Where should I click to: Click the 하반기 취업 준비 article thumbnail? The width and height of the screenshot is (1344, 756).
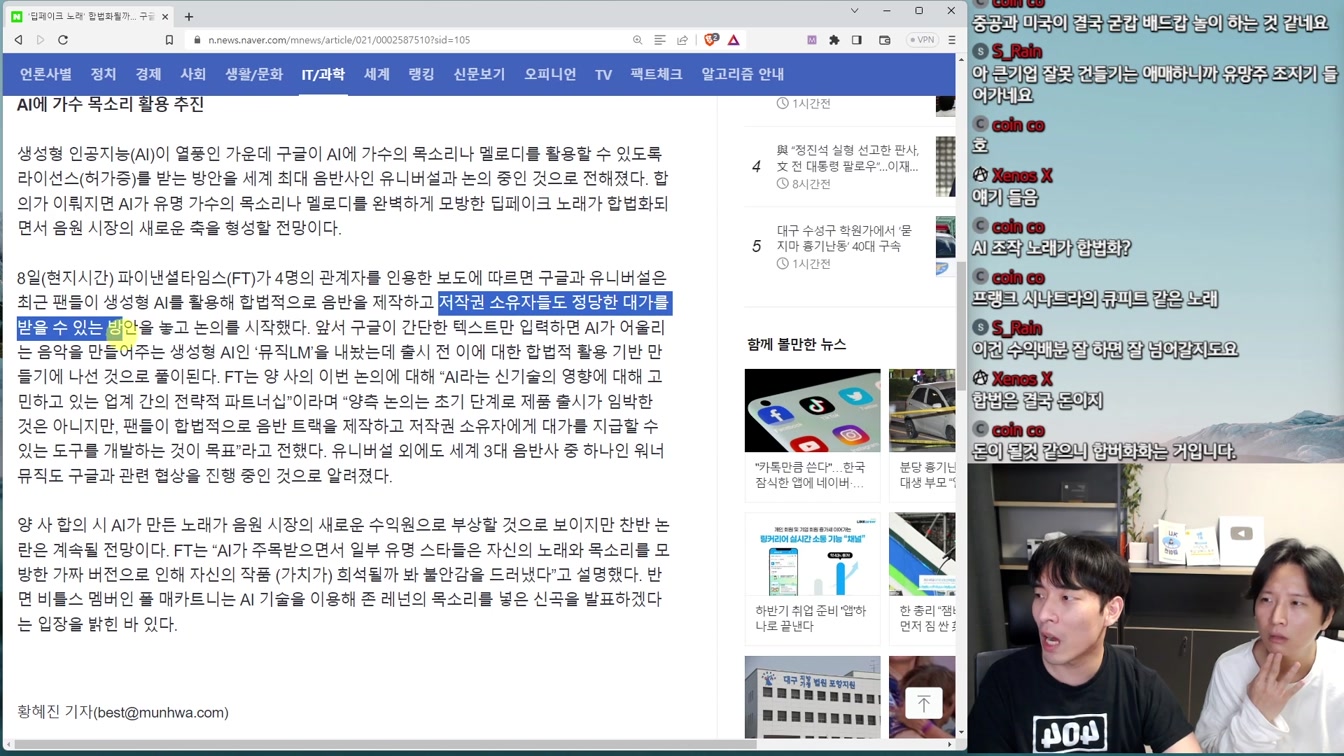[812, 554]
